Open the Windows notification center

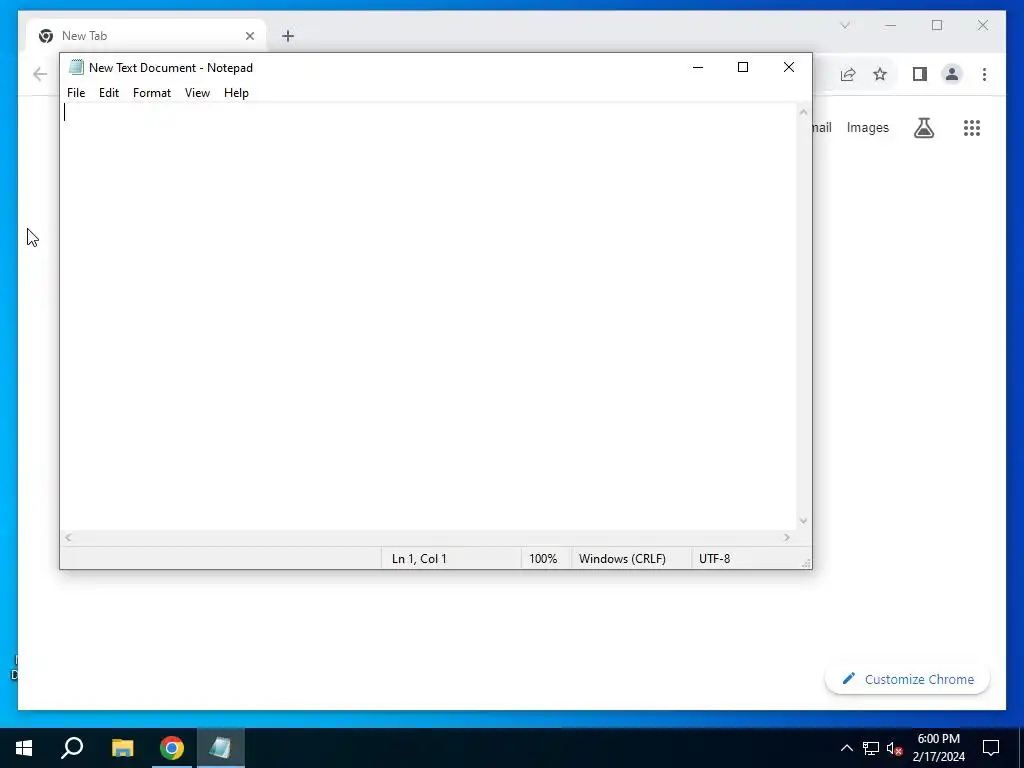point(991,748)
